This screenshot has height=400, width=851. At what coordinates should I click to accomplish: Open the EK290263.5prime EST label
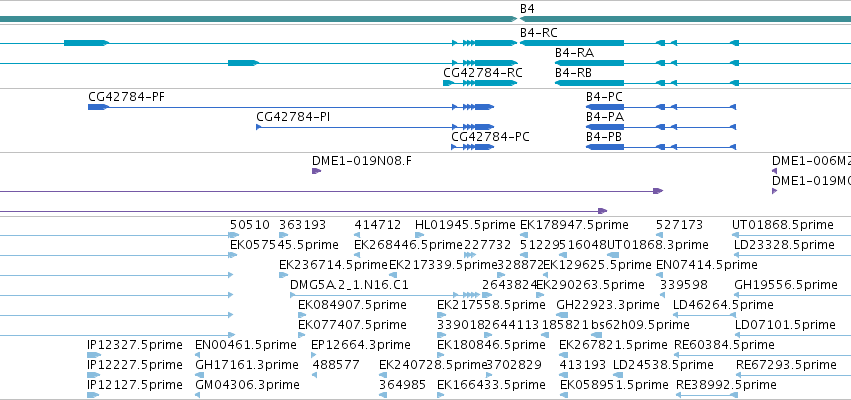pos(590,285)
